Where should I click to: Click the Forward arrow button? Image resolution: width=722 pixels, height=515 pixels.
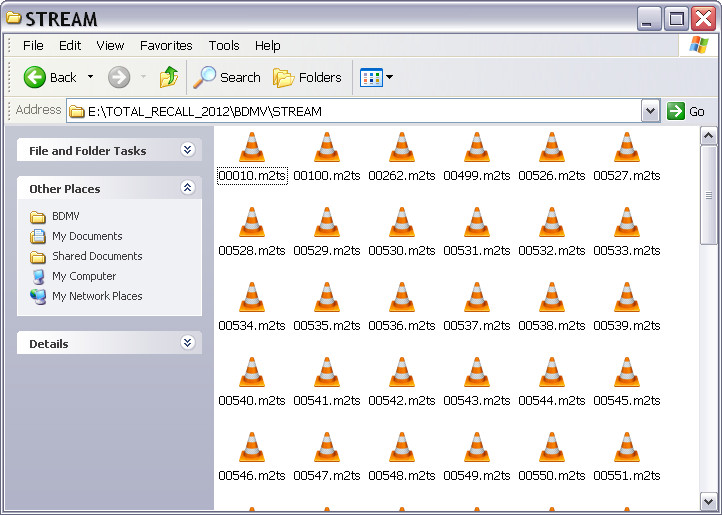pyautogui.click(x=119, y=77)
